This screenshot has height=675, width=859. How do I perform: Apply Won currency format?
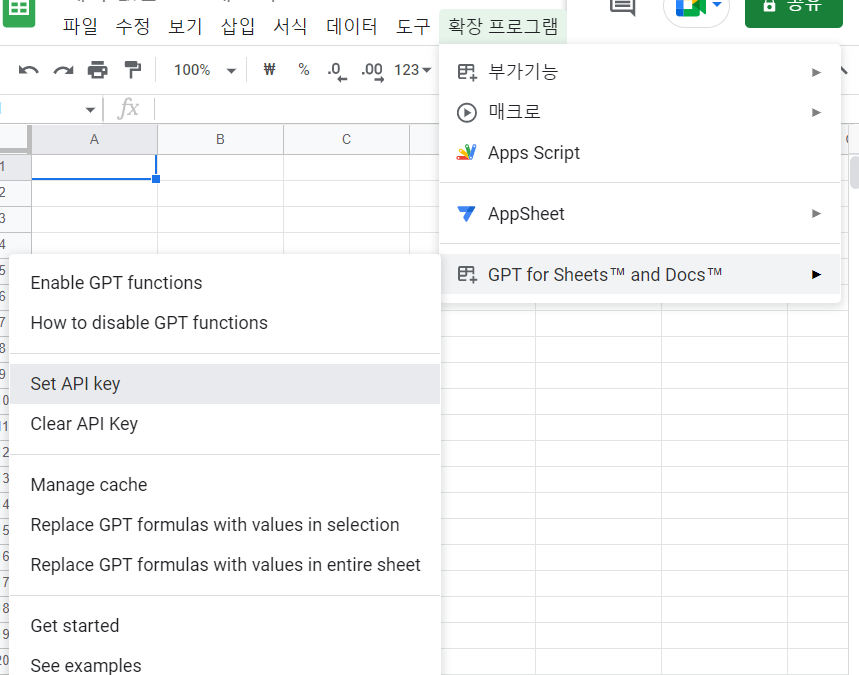[x=269, y=70]
